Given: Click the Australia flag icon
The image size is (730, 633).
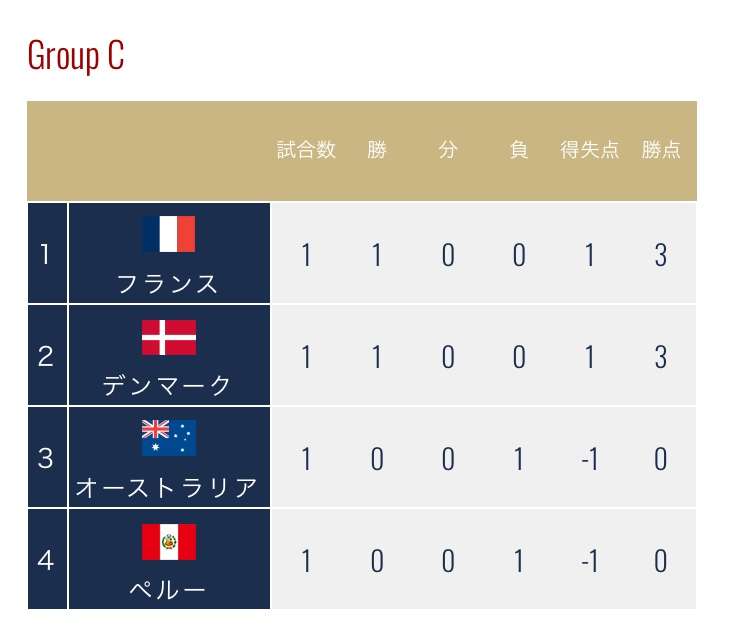Looking at the screenshot, I should (x=169, y=438).
